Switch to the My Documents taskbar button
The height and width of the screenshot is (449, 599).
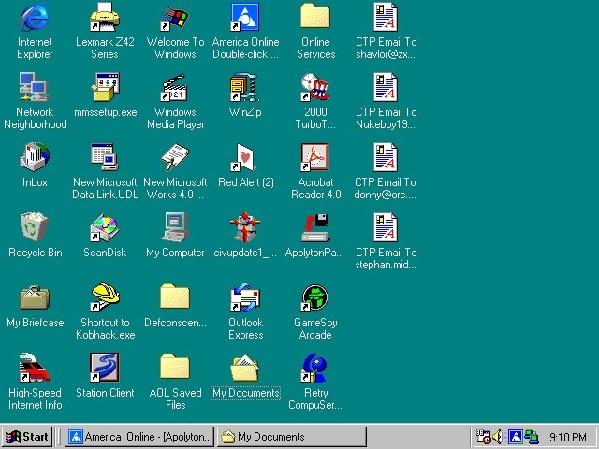(x=292, y=436)
